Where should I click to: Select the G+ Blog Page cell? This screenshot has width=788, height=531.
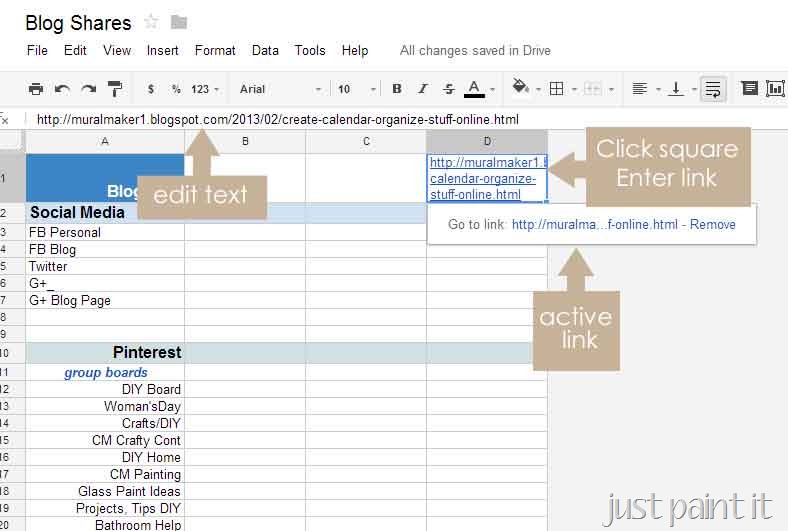pos(105,300)
